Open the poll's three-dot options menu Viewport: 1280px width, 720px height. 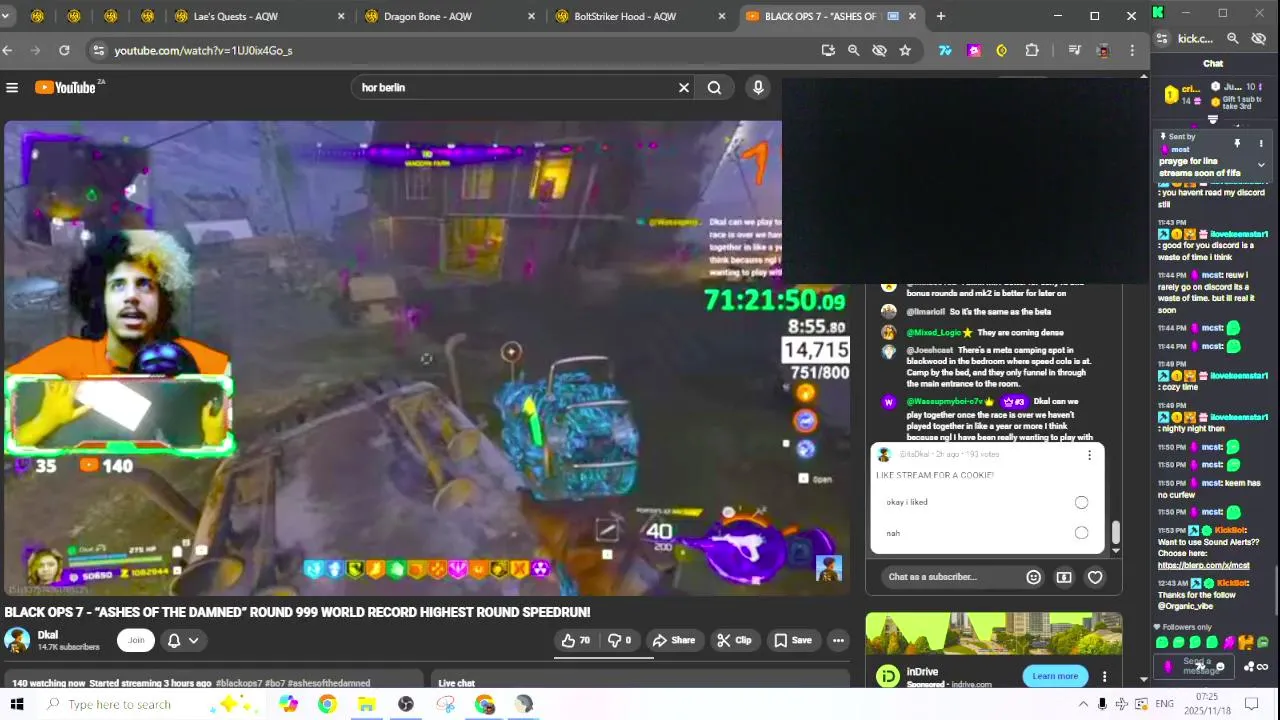1089,455
